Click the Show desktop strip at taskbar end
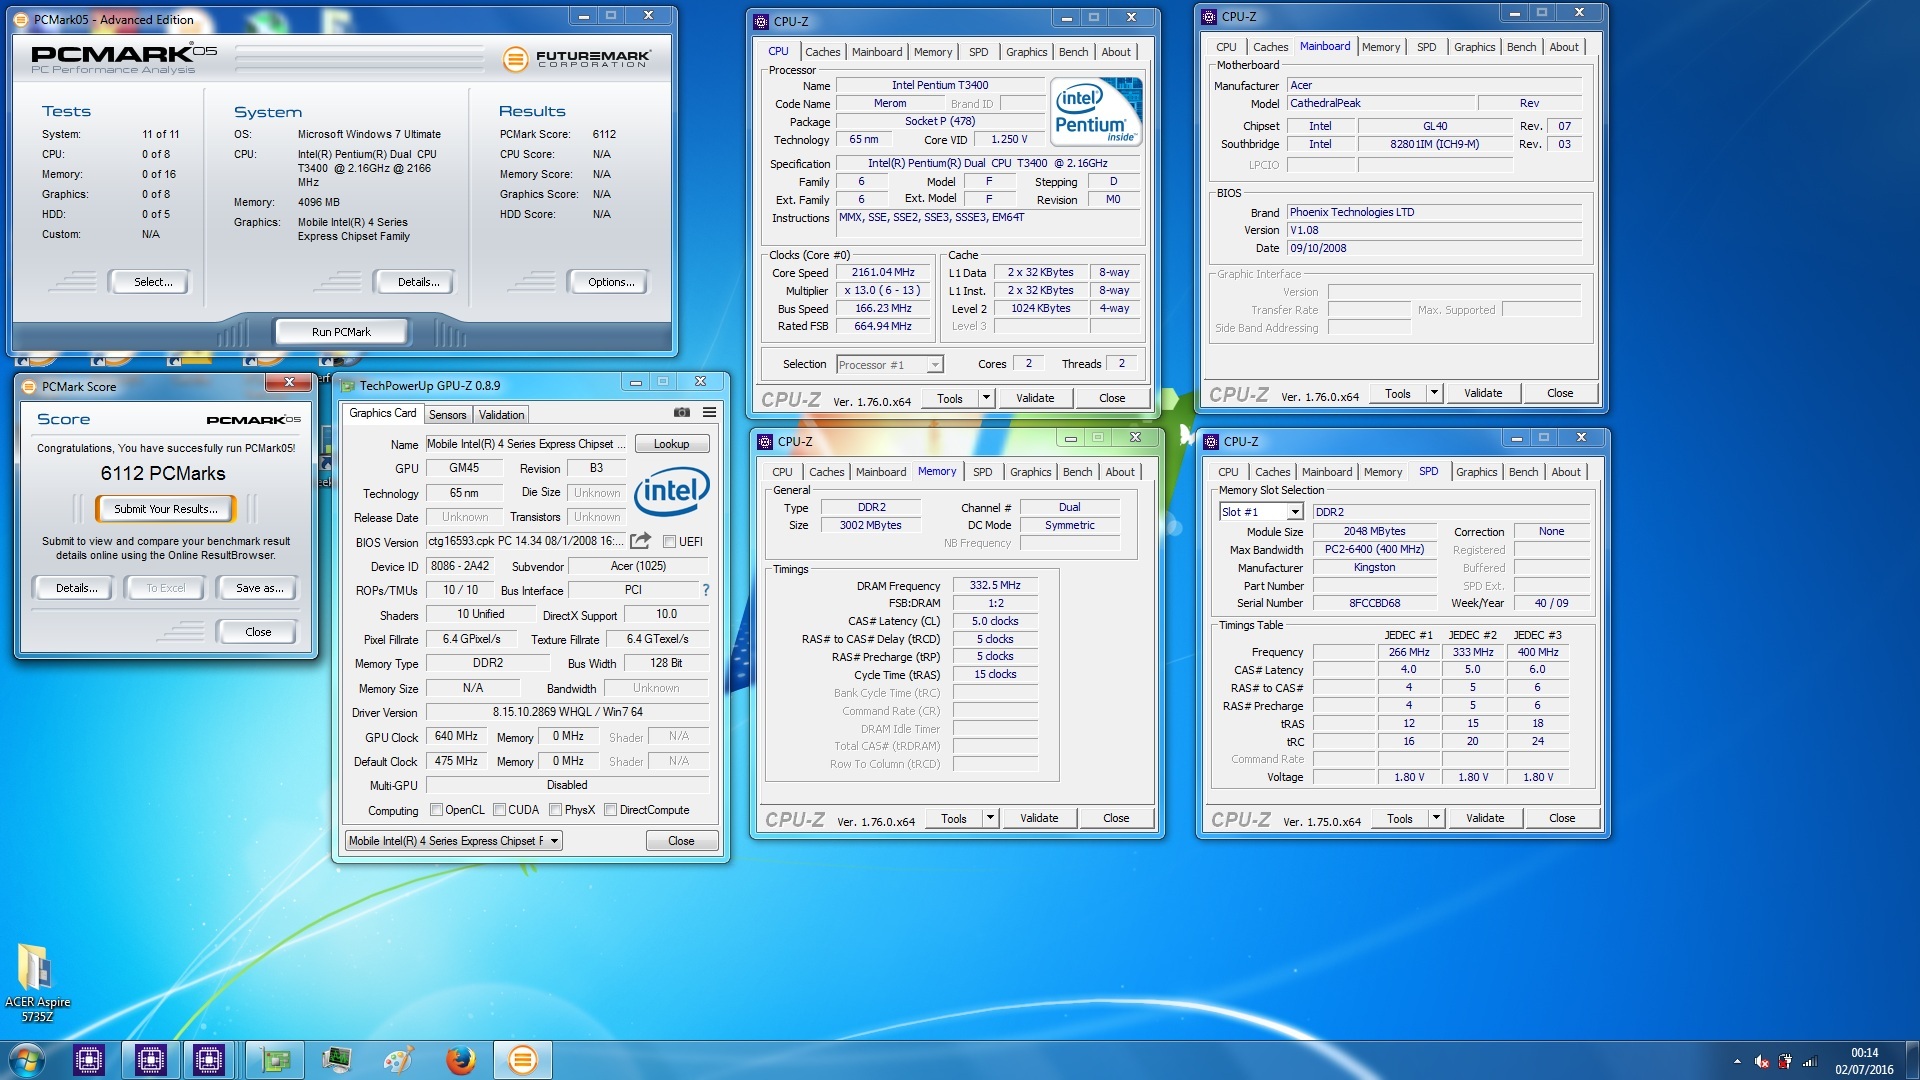Image resolution: width=1920 pixels, height=1080 pixels. pyautogui.click(x=1912, y=1061)
